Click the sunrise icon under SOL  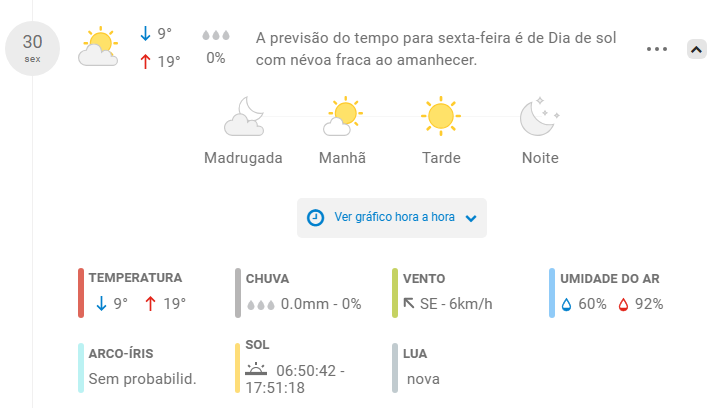click(256, 369)
